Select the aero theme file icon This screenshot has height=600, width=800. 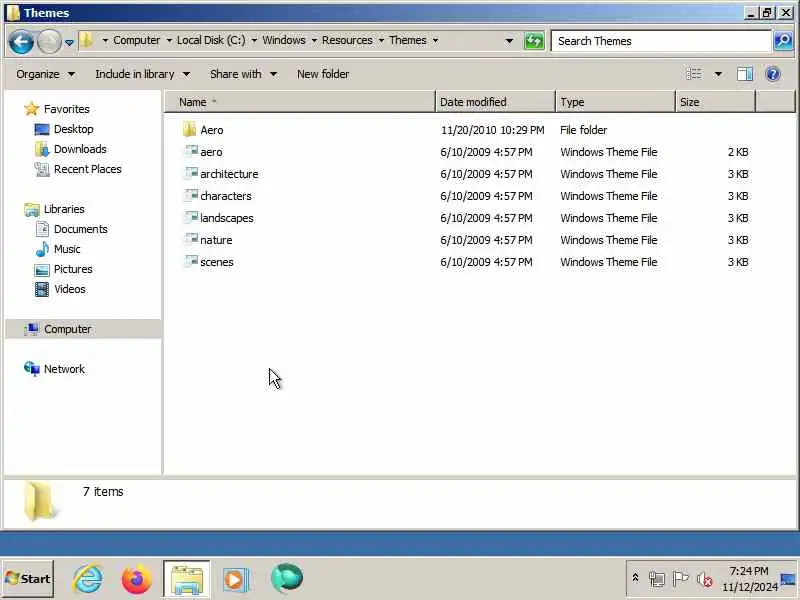191,151
